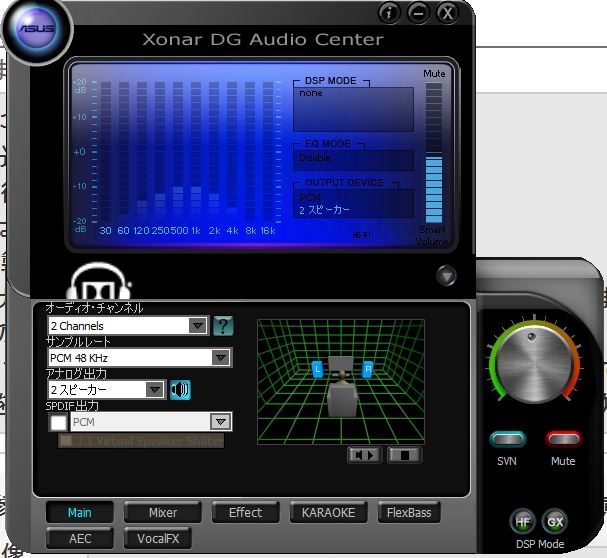
Task: Enable the SPDIF output checkbox
Action: (58, 422)
